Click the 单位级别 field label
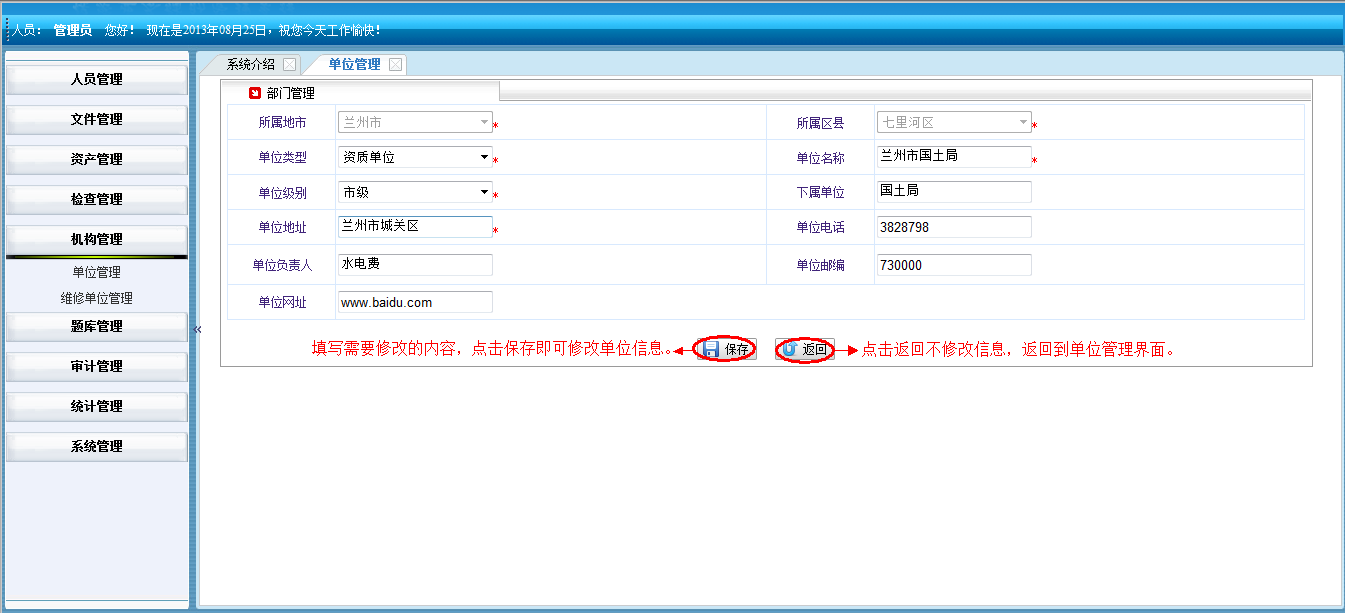This screenshot has height=613, width=1345. point(282,193)
